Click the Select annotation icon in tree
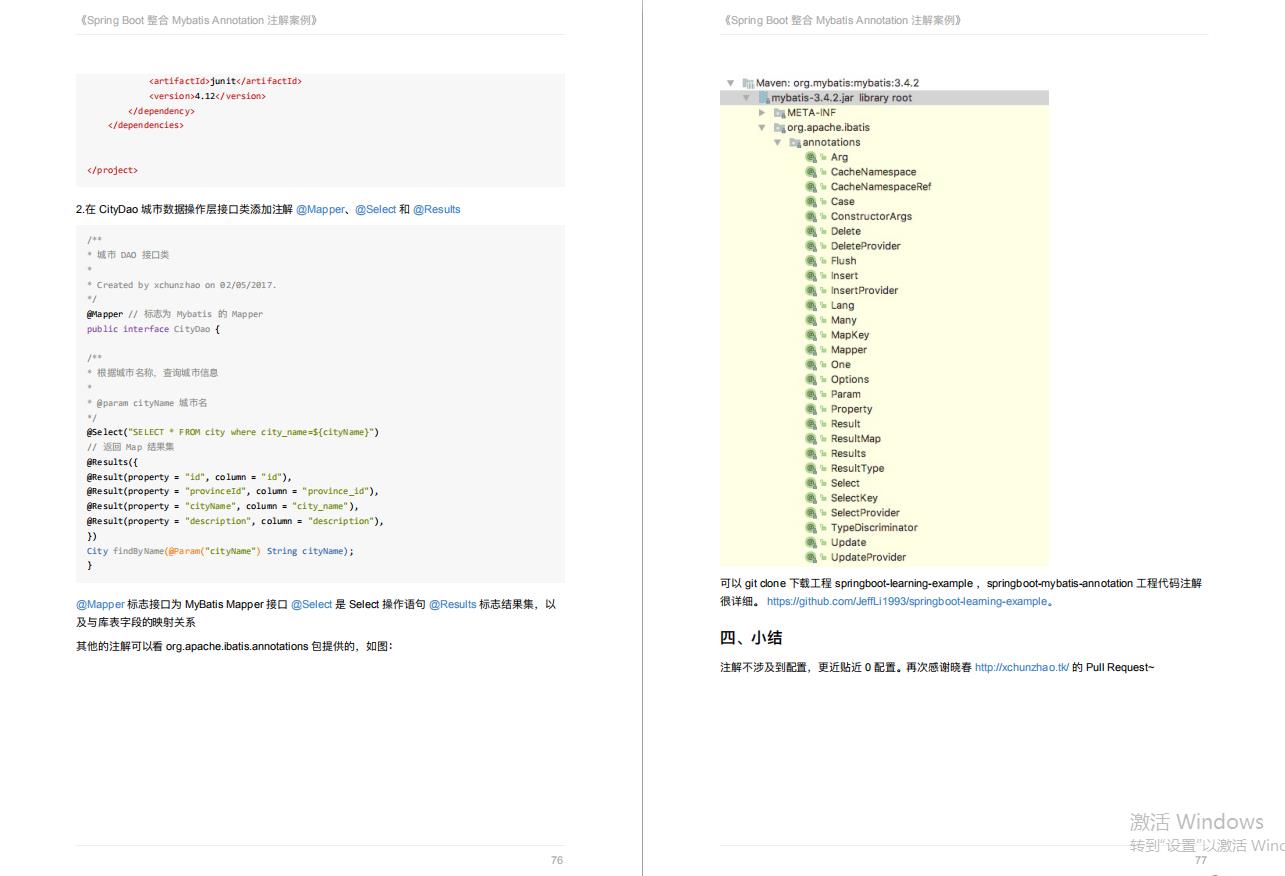Image resolution: width=1285 pixels, height=876 pixels. (x=811, y=483)
